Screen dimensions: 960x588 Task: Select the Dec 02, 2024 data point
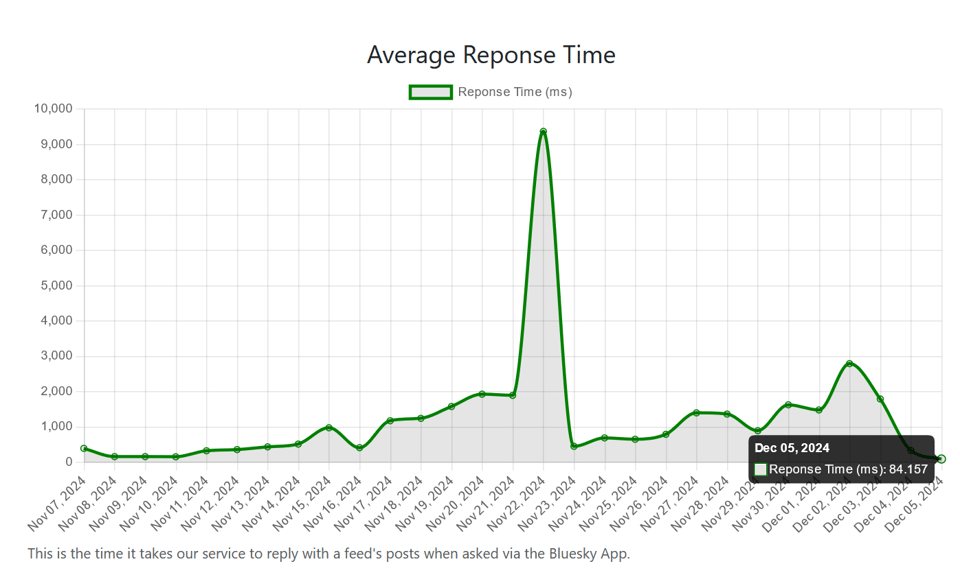[x=849, y=364]
